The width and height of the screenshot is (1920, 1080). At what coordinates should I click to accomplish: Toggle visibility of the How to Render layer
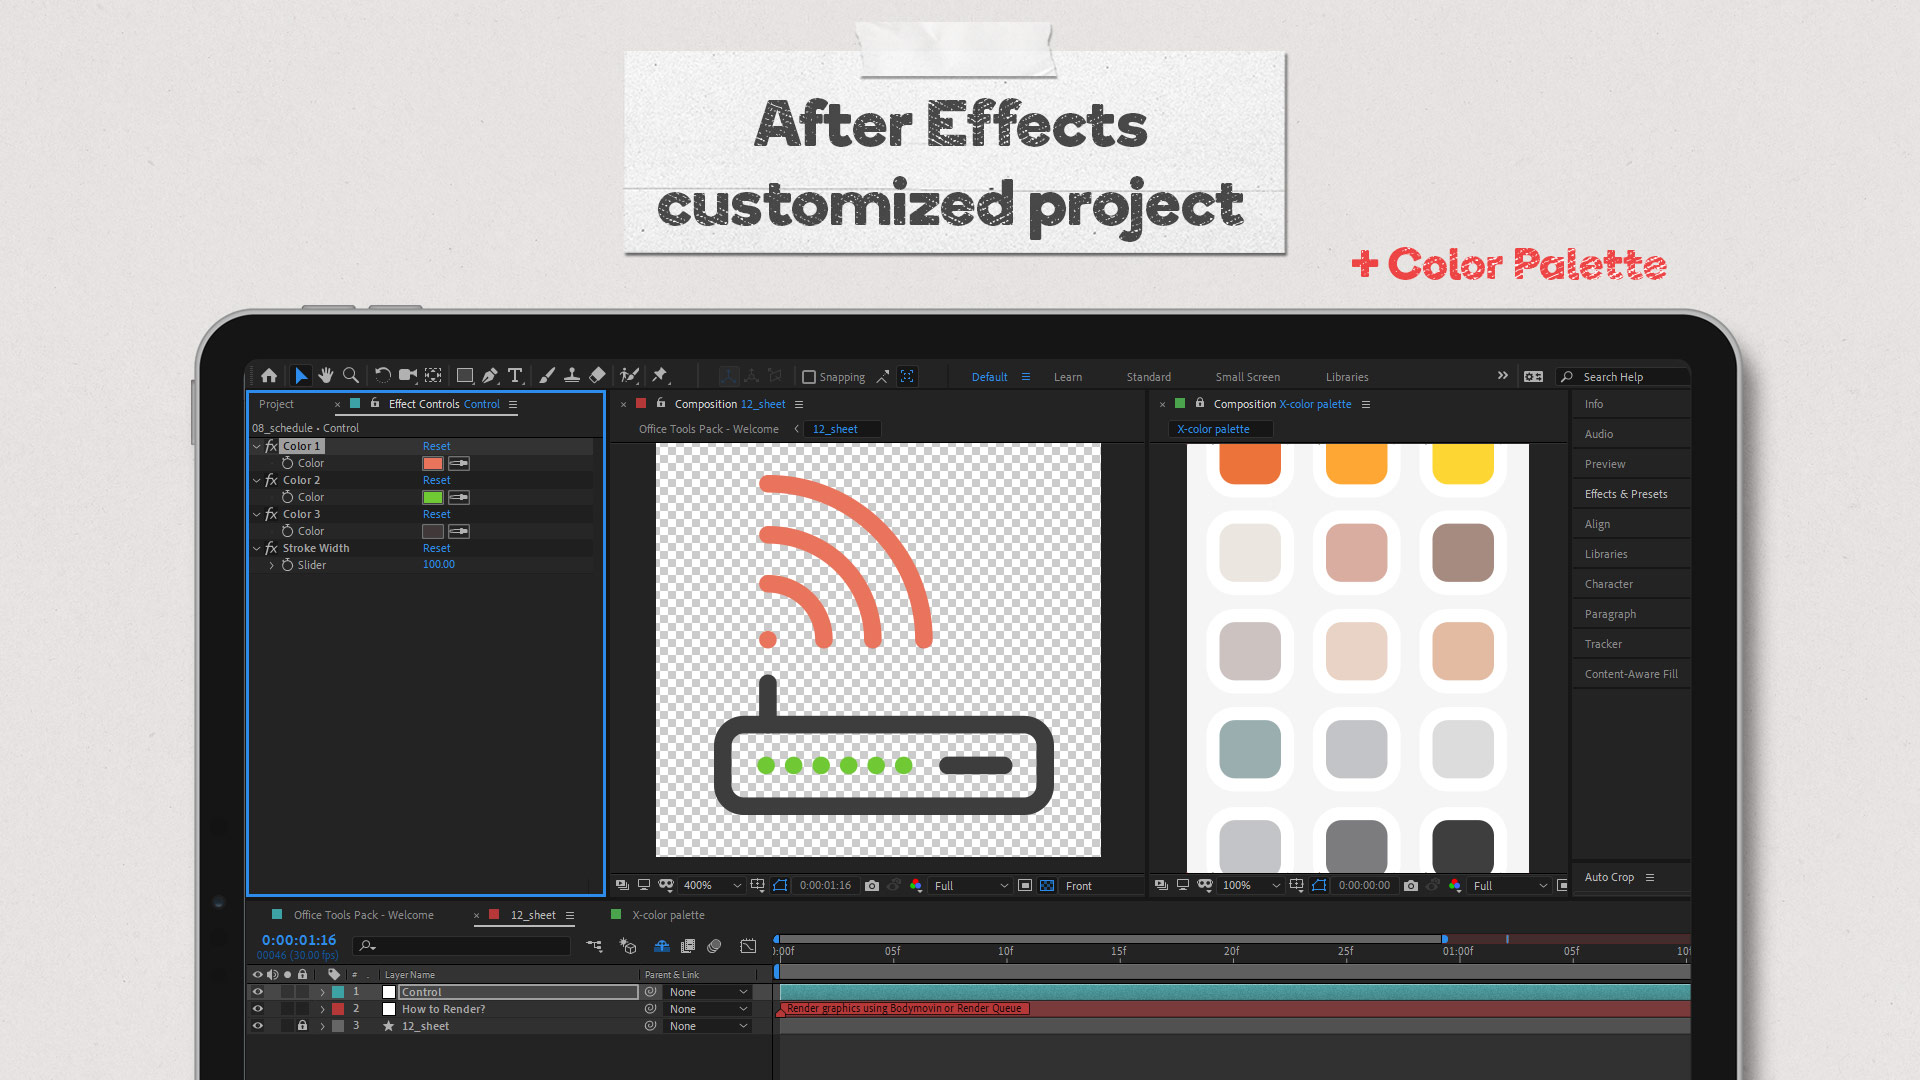coord(258,1009)
